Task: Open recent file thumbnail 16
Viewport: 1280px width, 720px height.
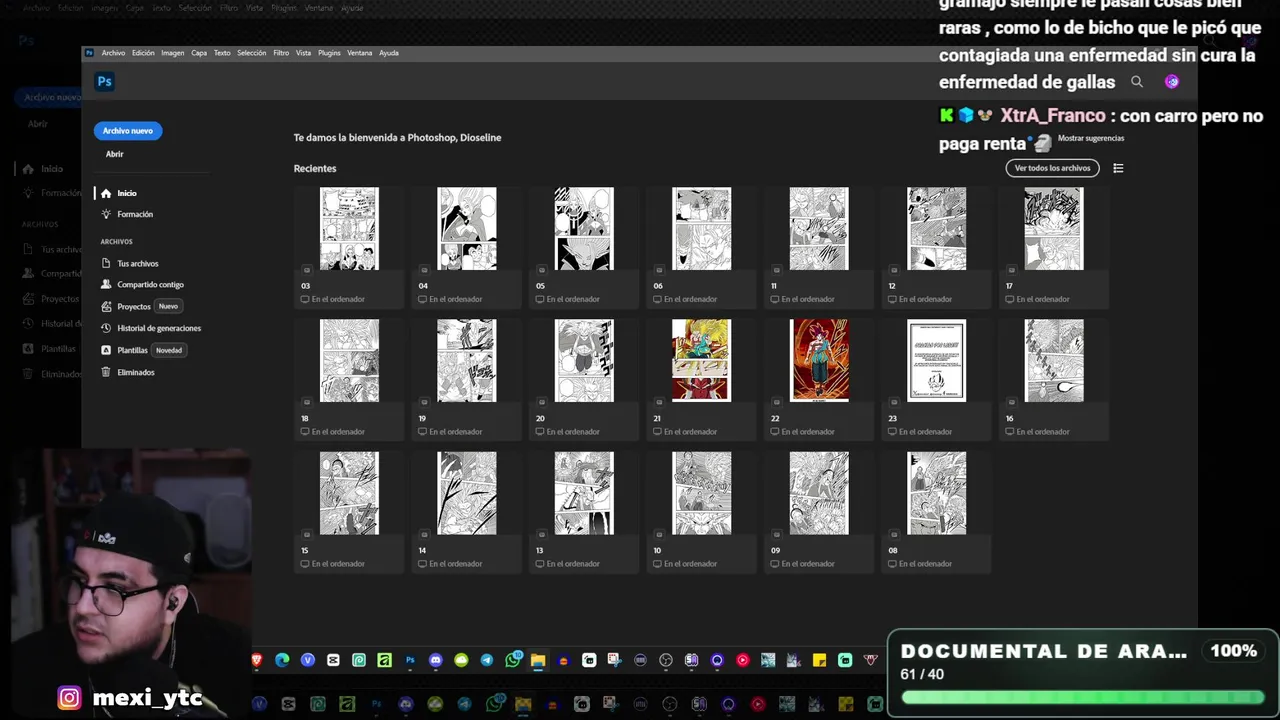Action: (1054, 361)
